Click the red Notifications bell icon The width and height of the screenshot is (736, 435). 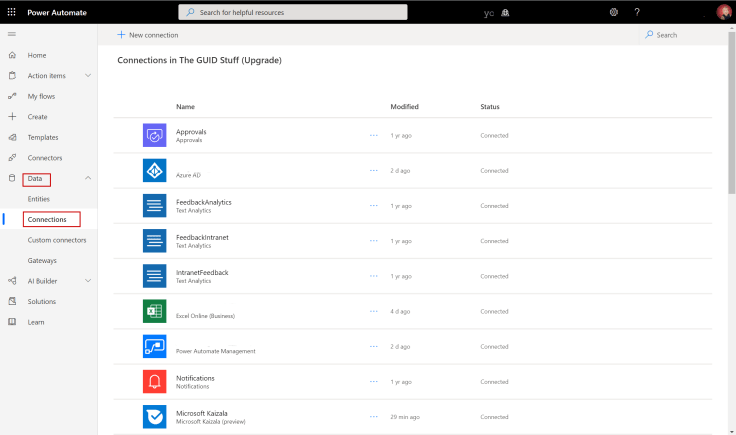(x=154, y=381)
